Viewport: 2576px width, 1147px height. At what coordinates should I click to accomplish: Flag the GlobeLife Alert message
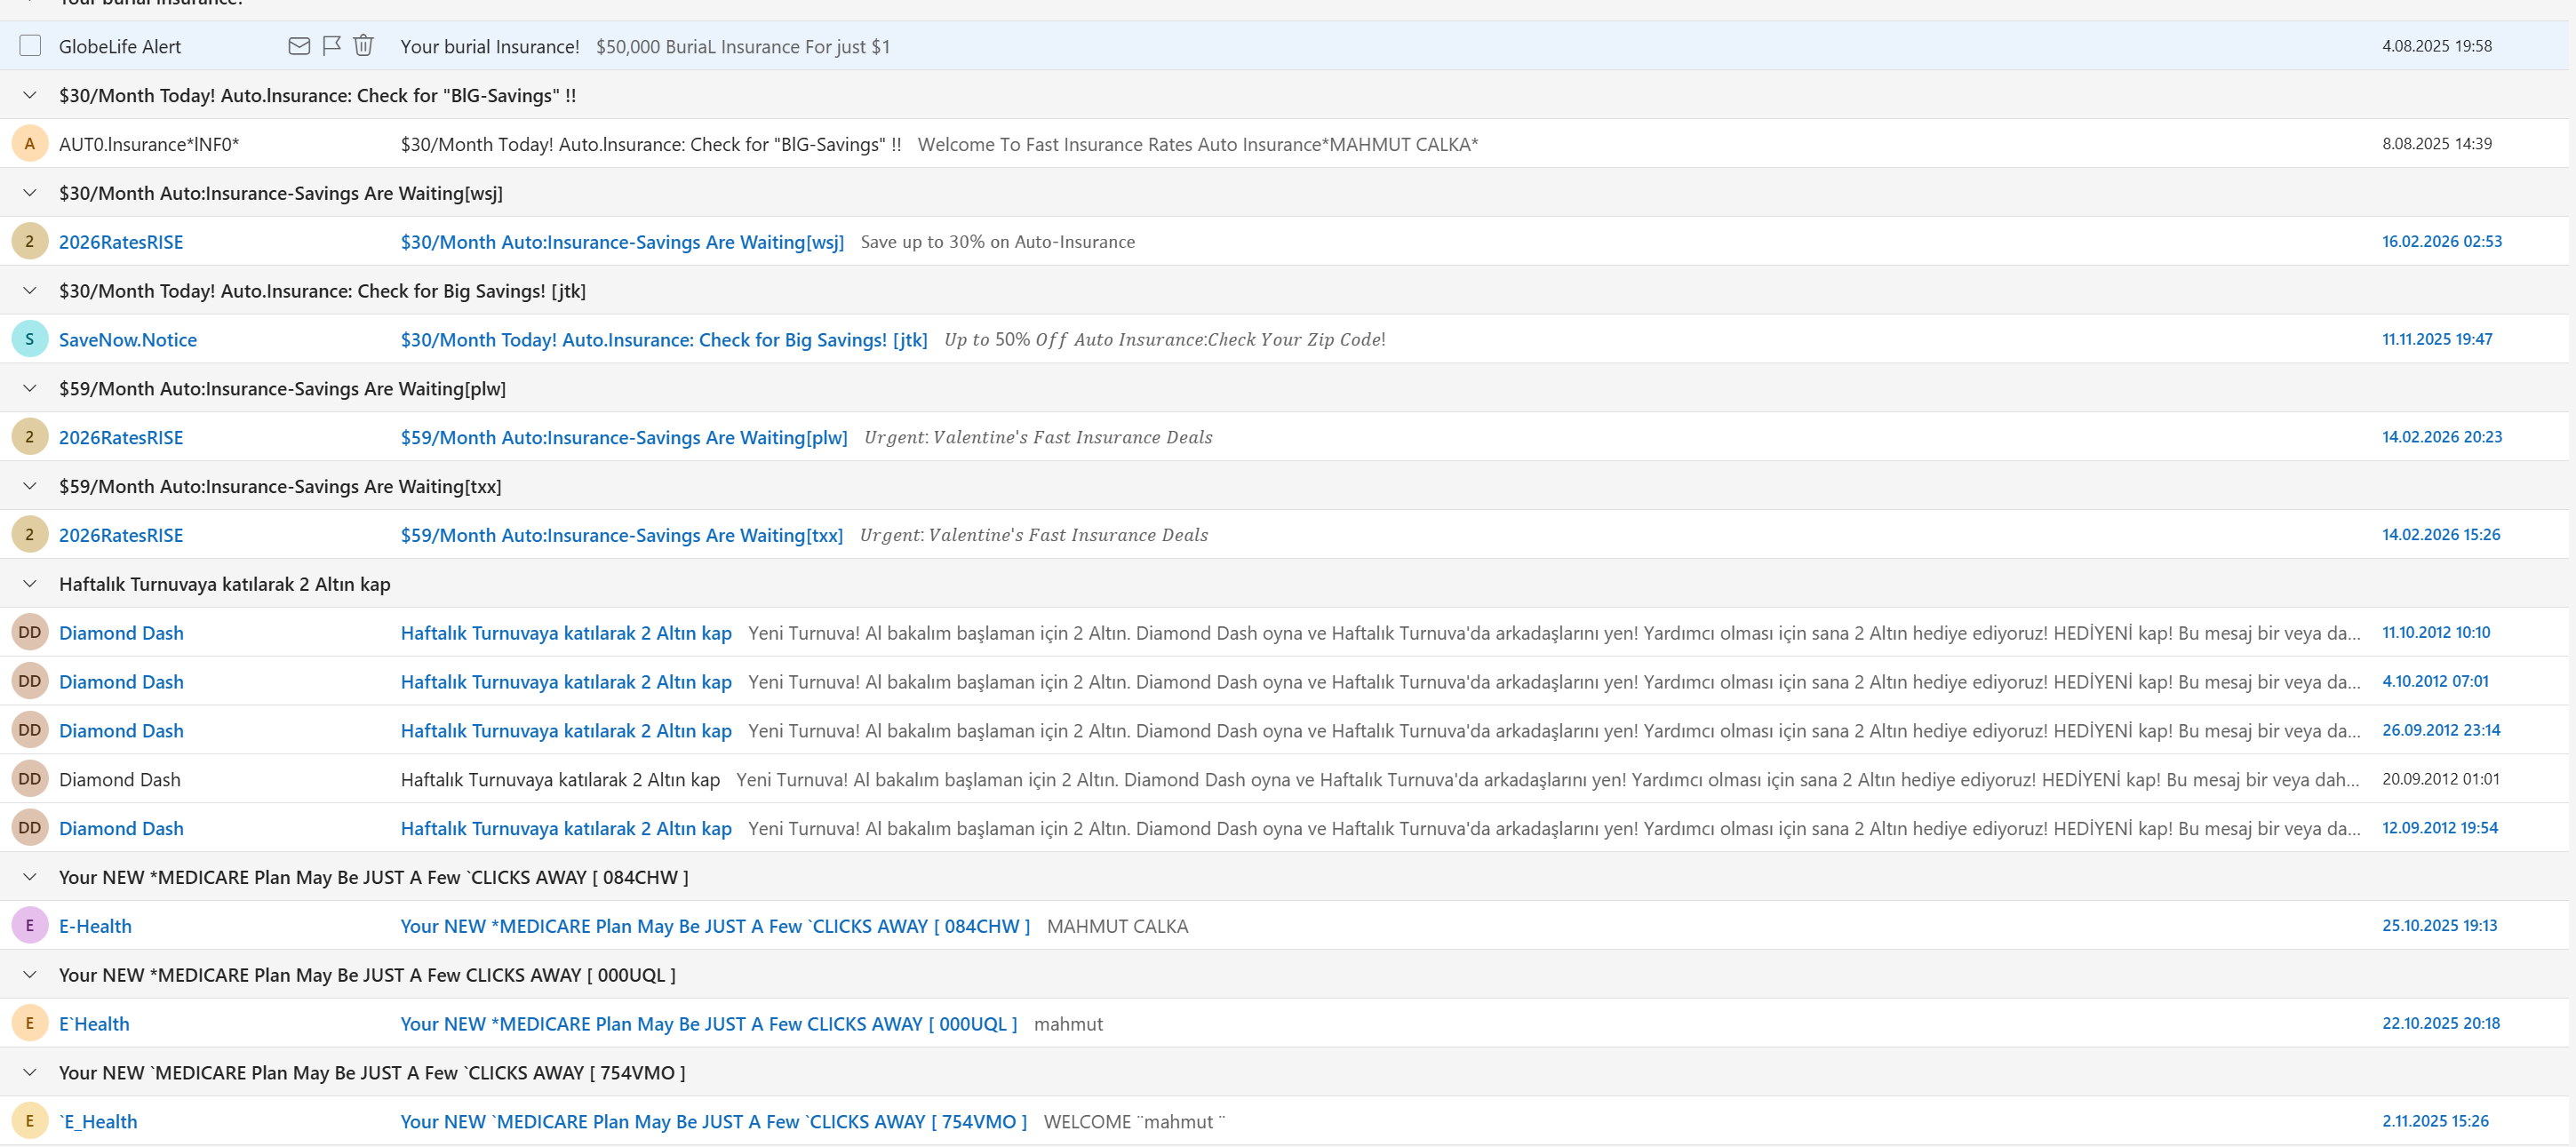click(332, 46)
